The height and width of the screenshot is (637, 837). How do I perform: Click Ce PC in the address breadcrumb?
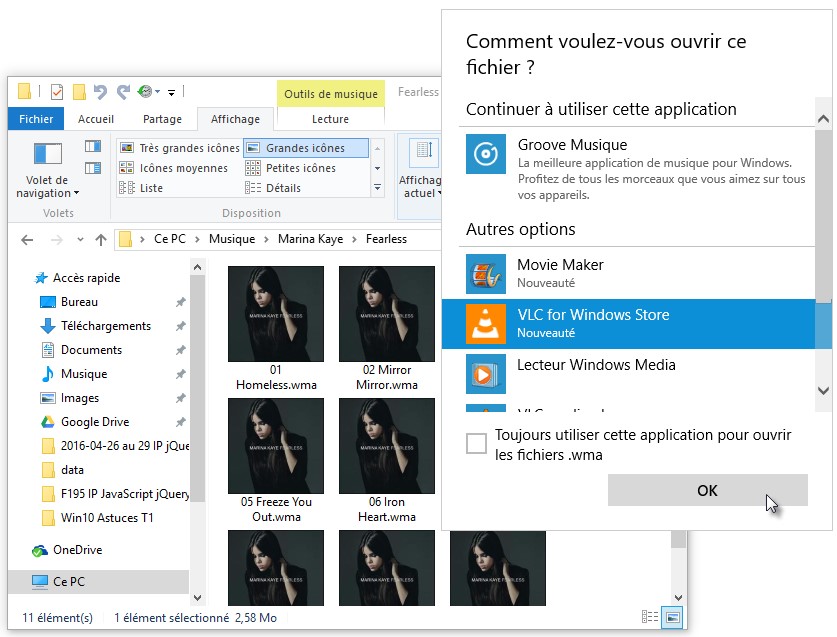click(x=170, y=240)
